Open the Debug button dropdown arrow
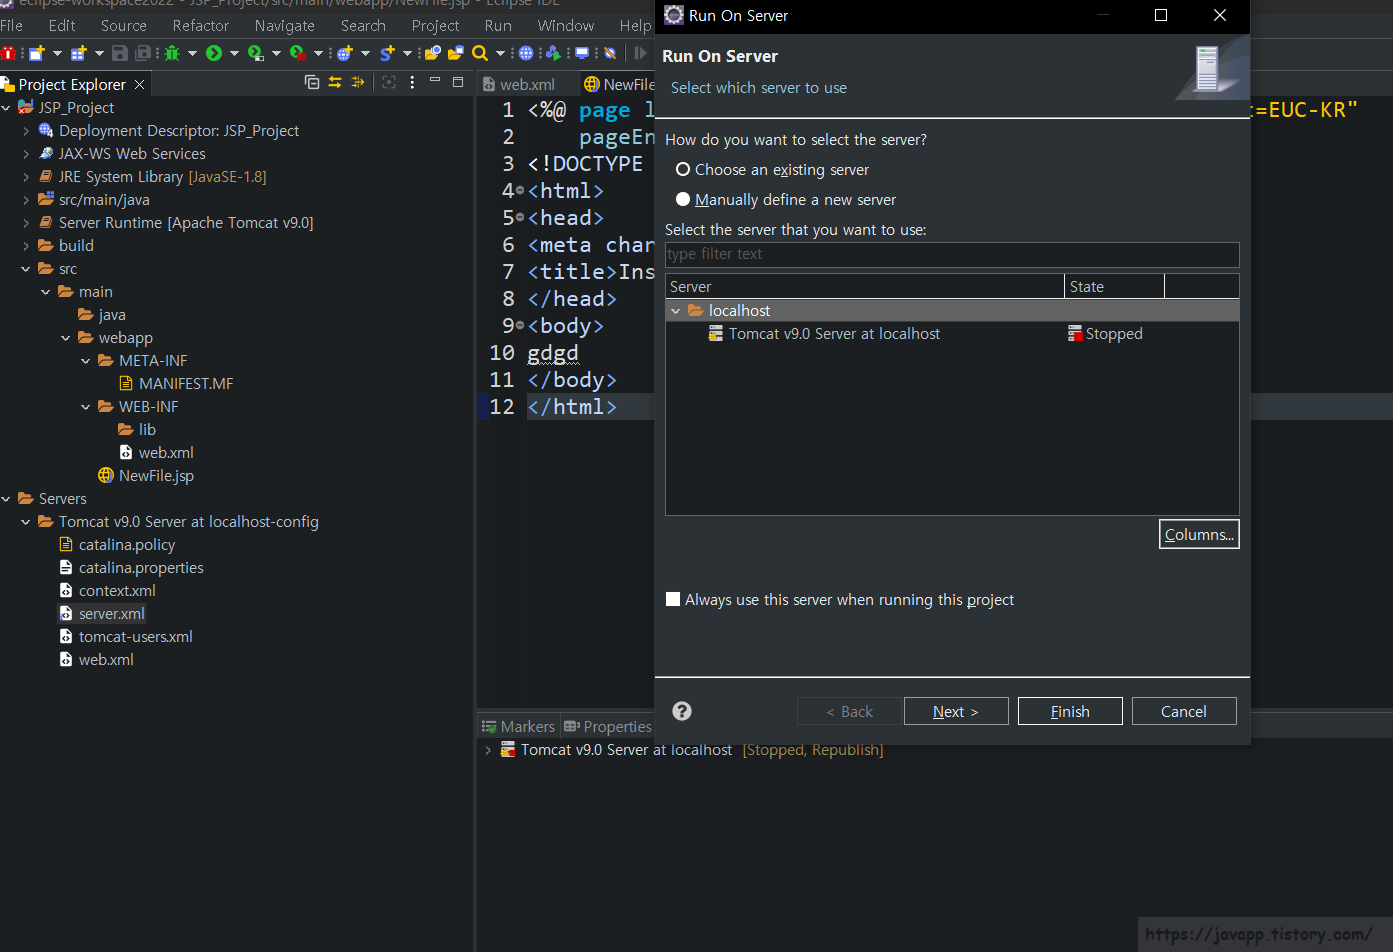This screenshot has height=952, width=1393. point(192,53)
